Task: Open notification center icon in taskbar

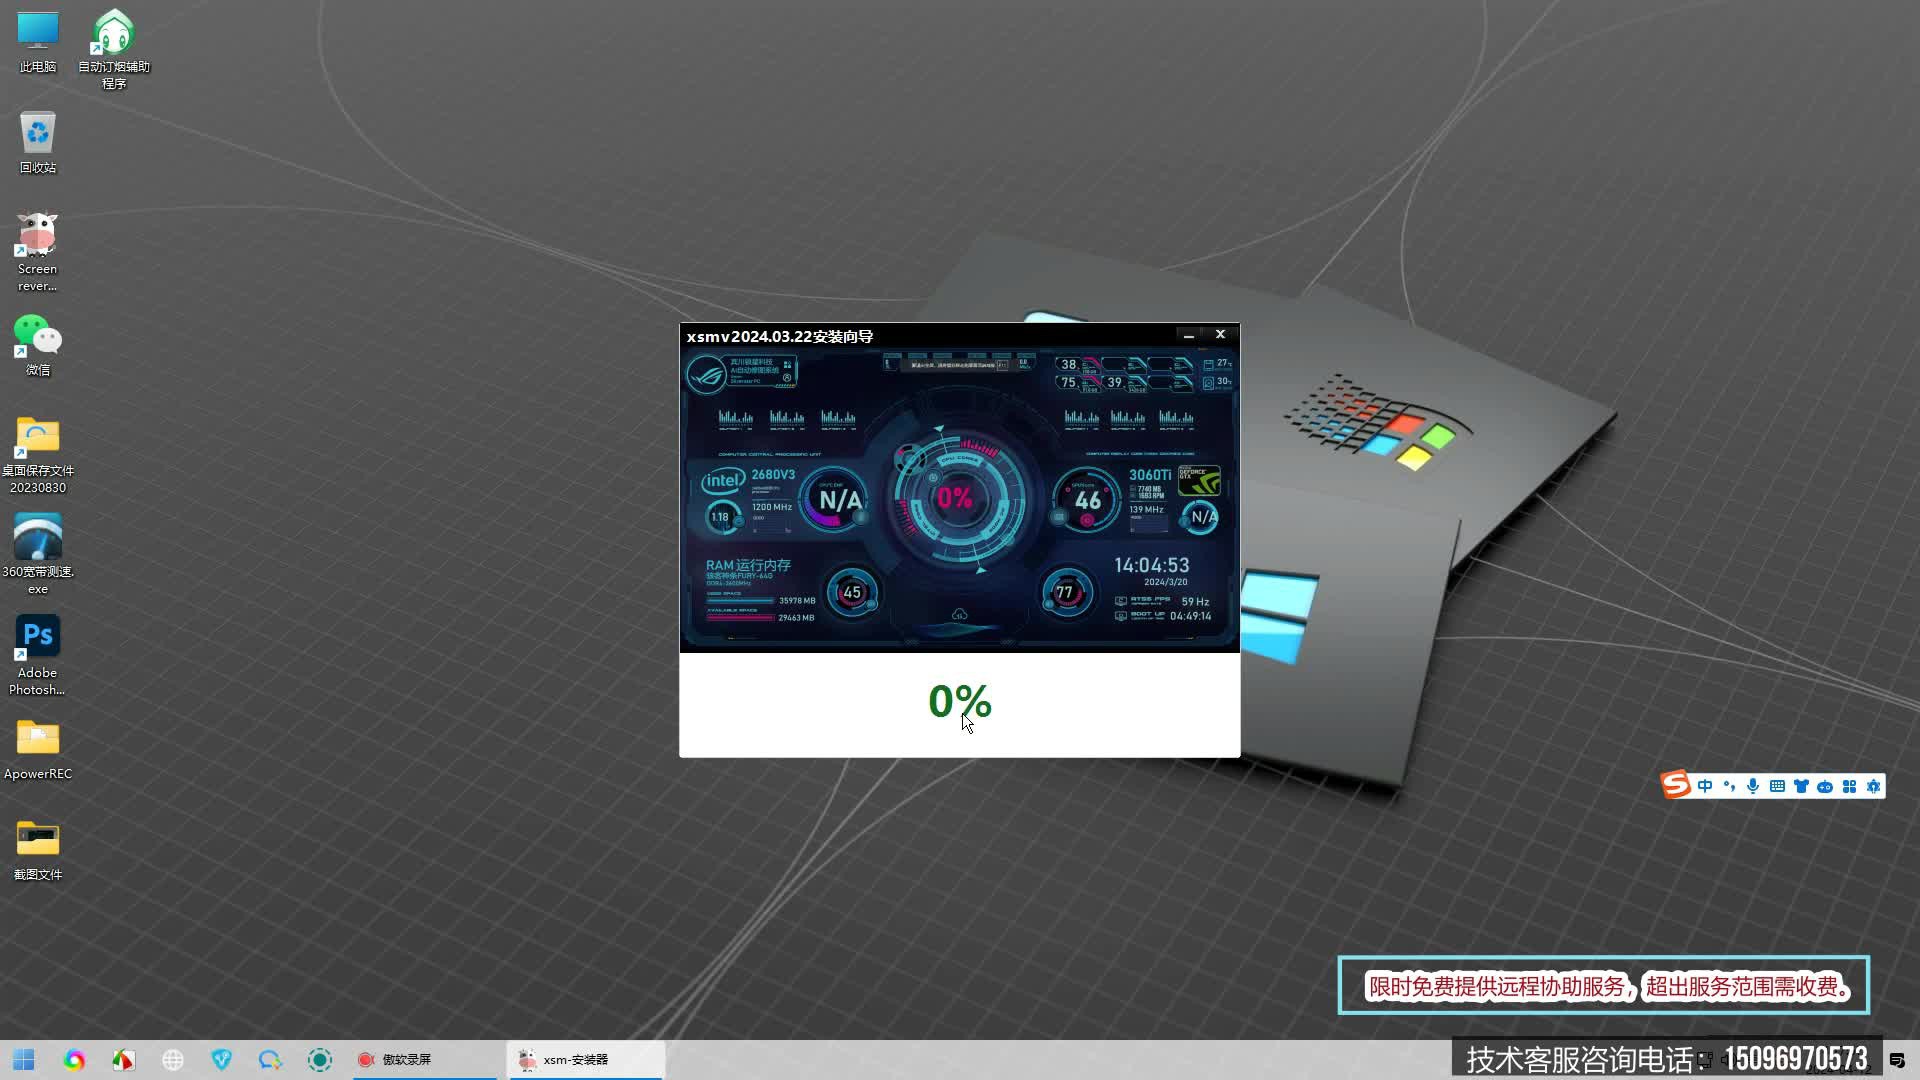Action: pos(1897,1060)
